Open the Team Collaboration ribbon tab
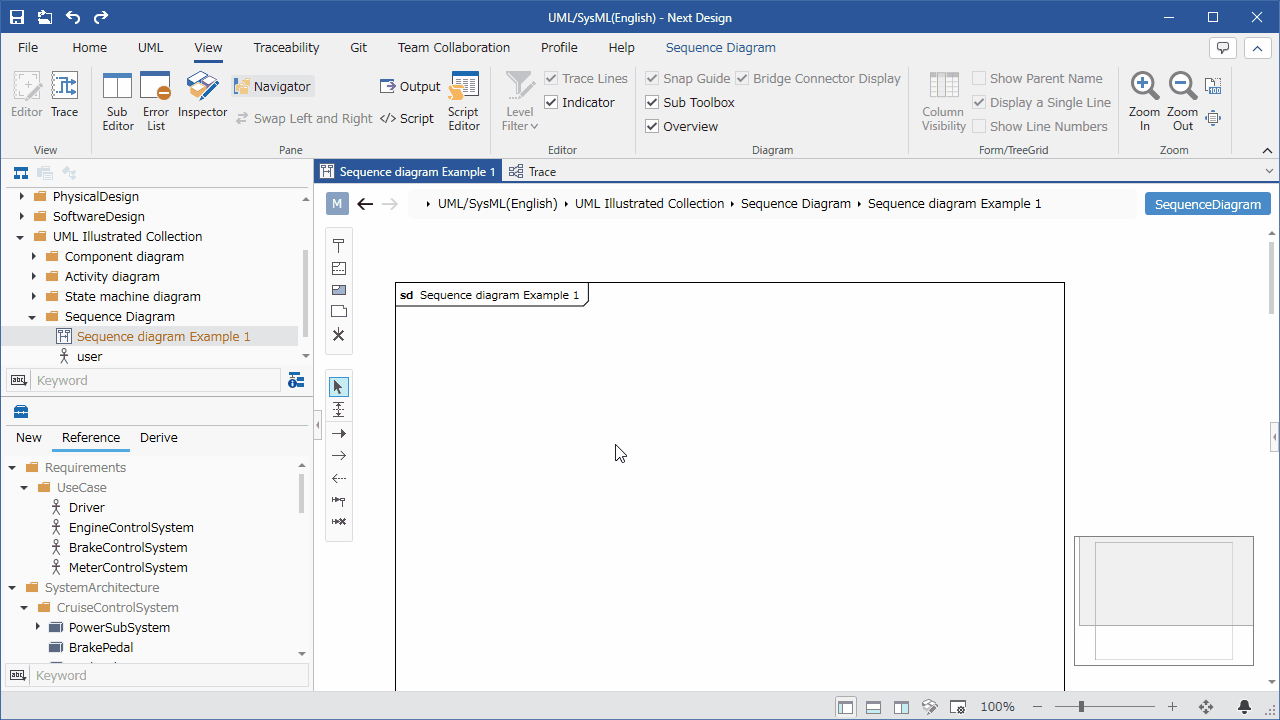The width and height of the screenshot is (1280, 720). (x=454, y=47)
